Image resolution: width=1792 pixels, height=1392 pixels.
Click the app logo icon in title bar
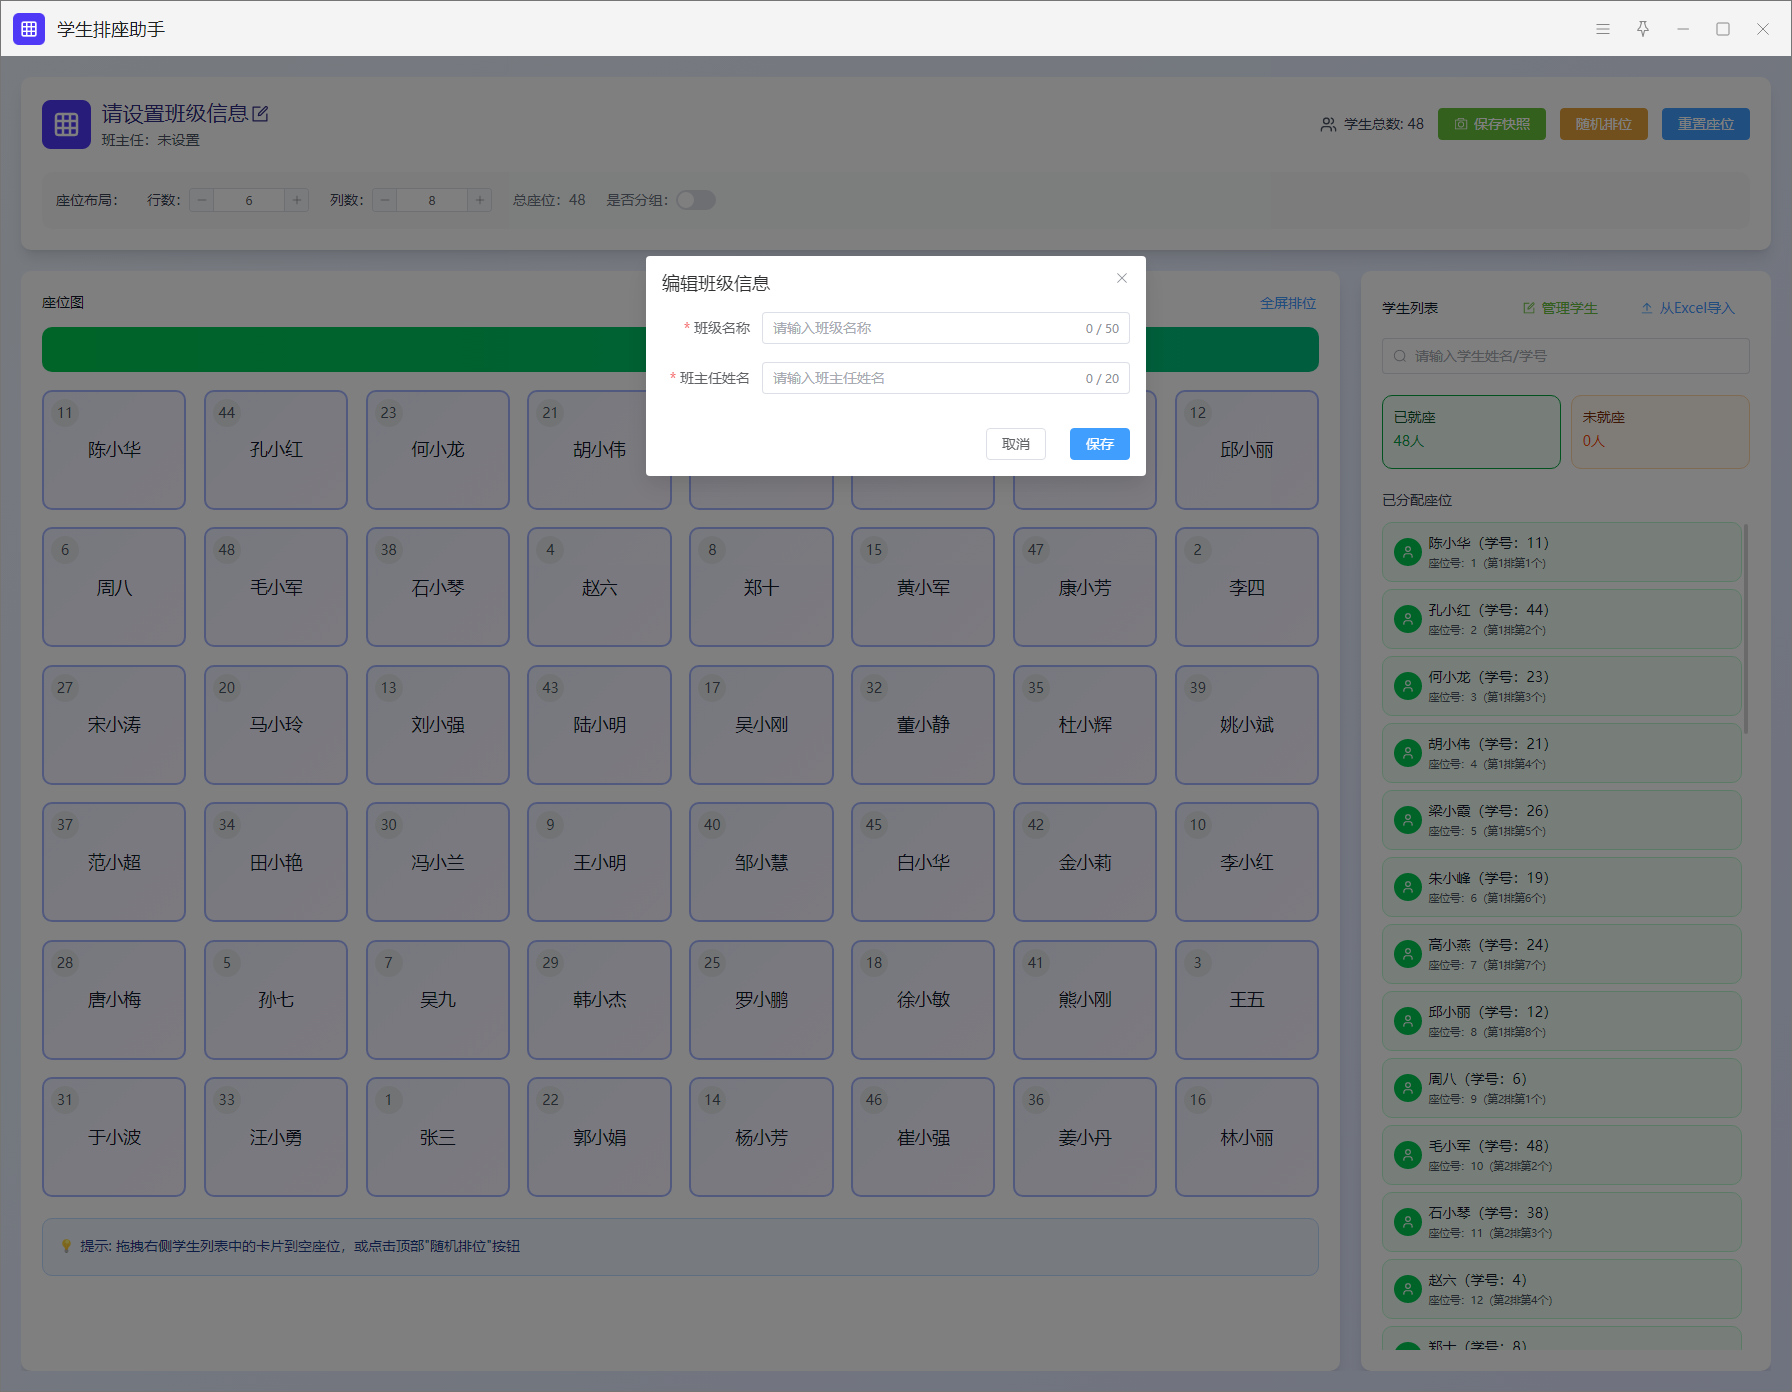[x=29, y=29]
